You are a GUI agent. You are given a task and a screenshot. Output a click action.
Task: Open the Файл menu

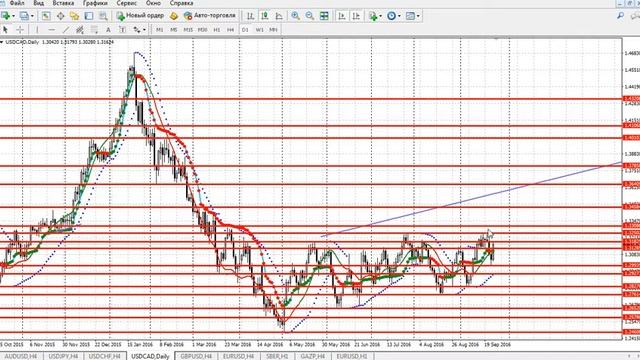[x=17, y=3]
